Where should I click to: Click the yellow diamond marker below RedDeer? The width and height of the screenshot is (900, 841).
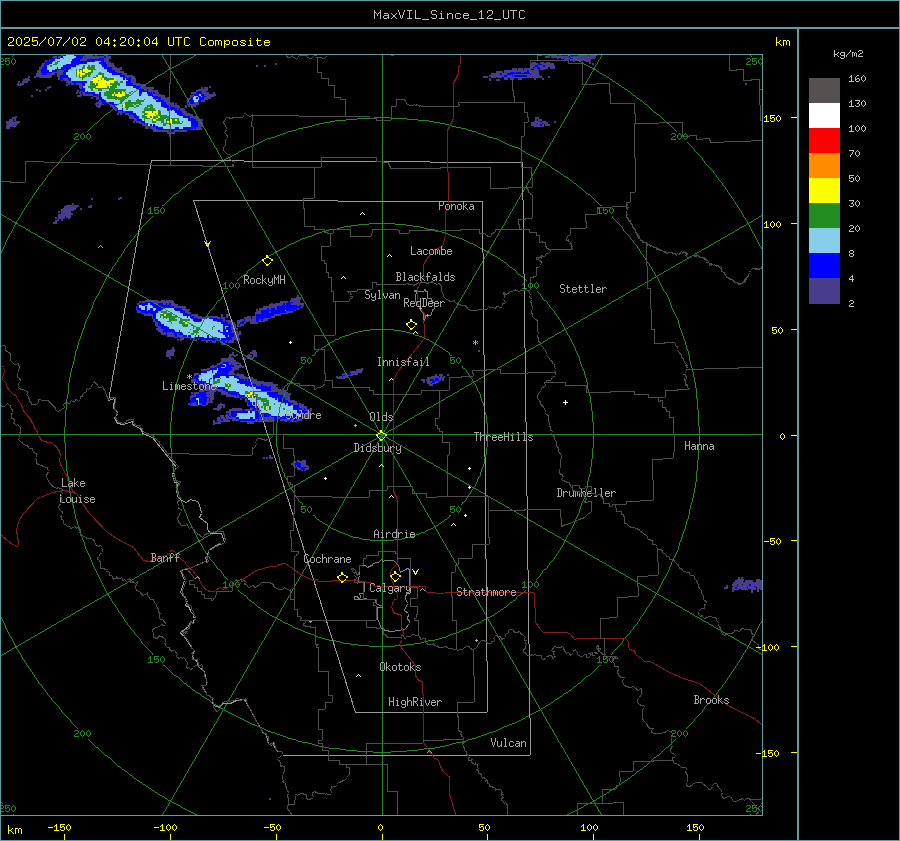coord(412,325)
